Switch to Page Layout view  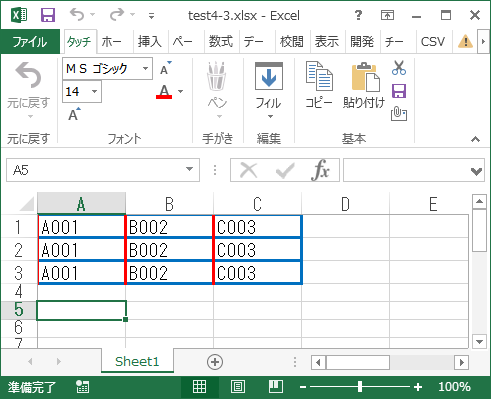click(238, 387)
